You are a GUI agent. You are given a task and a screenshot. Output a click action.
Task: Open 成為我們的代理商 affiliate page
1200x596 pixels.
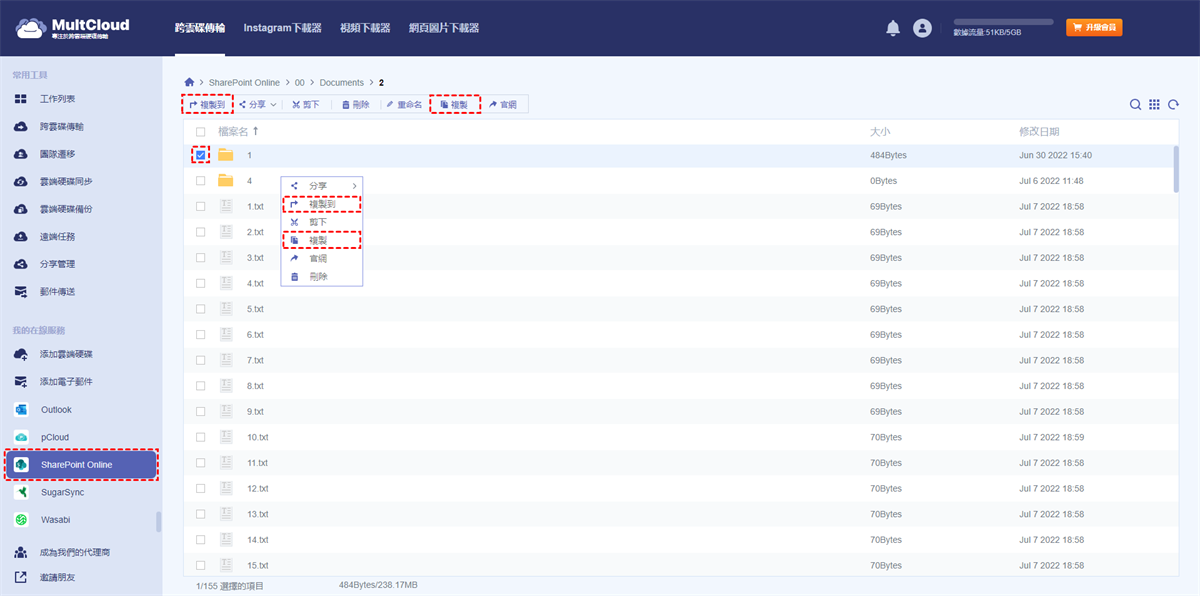75,552
